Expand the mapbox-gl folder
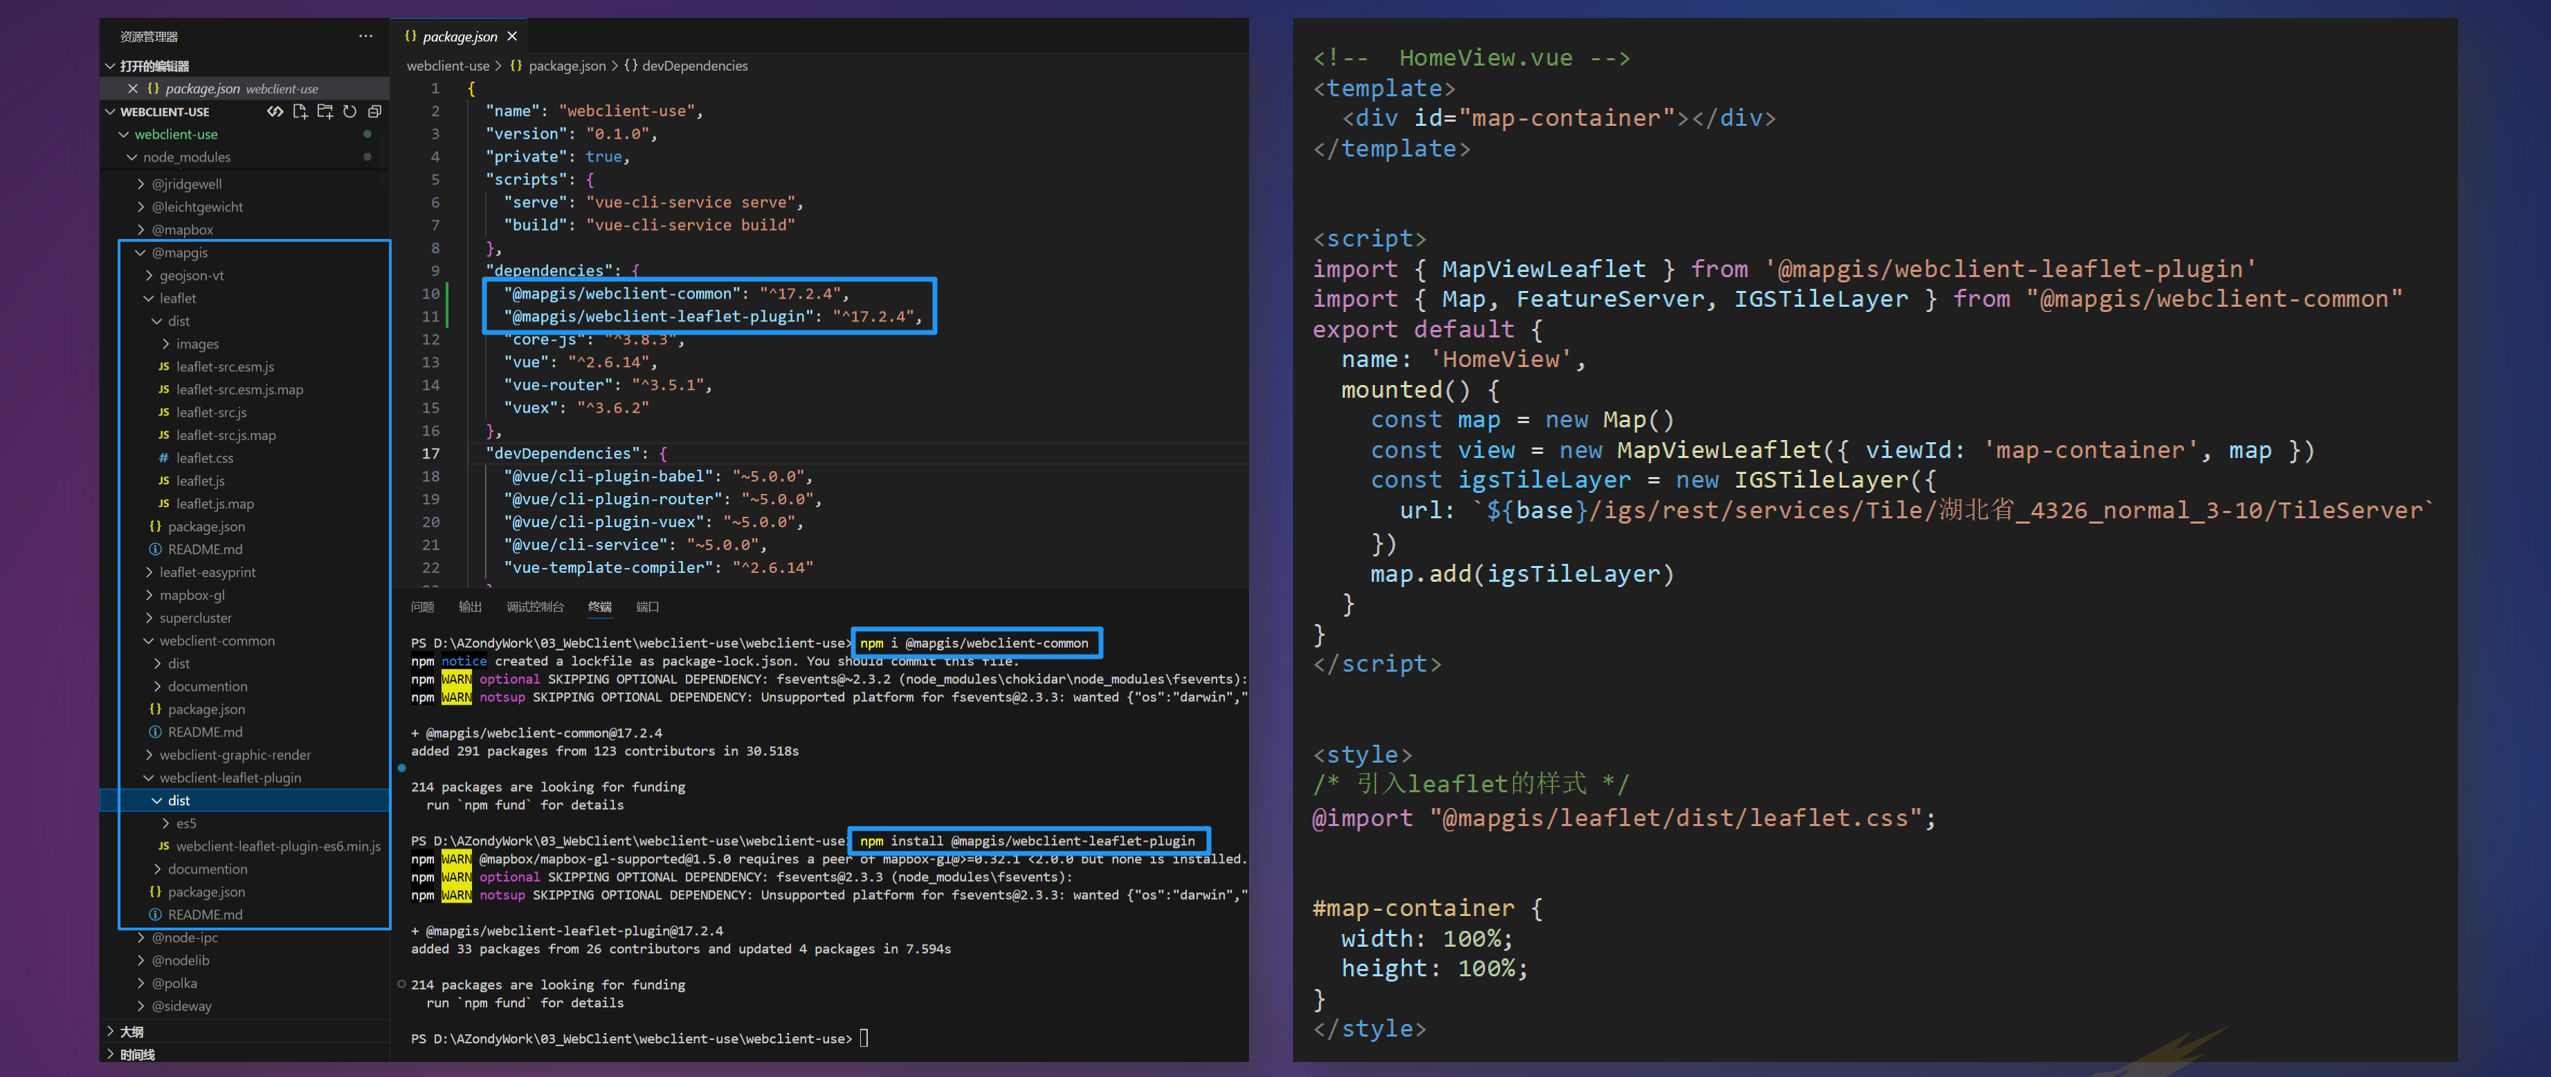Screen dimensions: 2551x1077 click(x=149, y=595)
